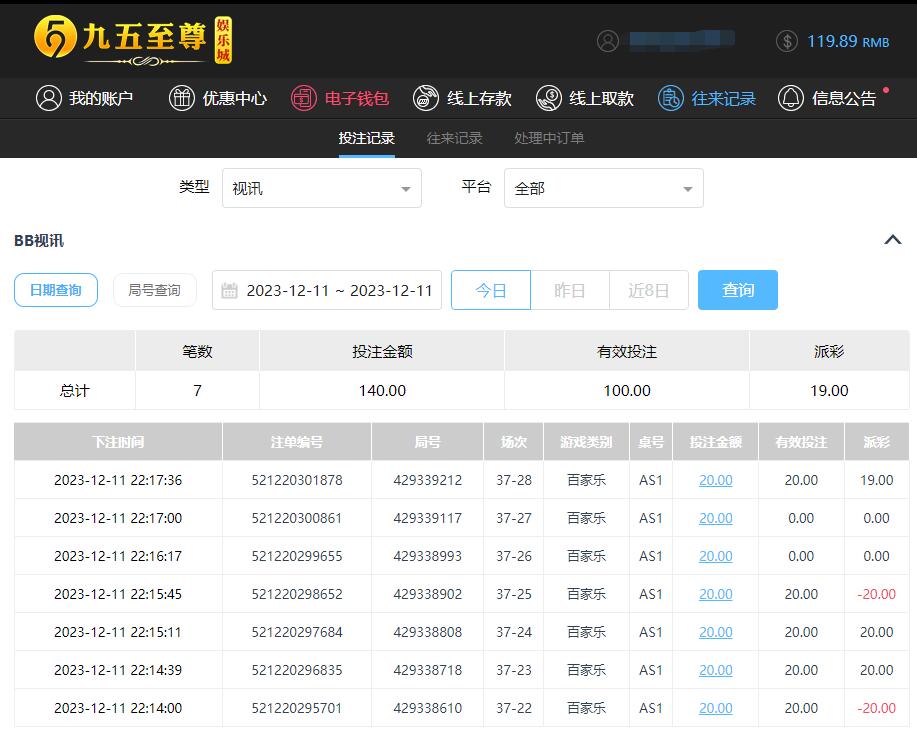
Task: Click bet number 521220300861
Action: [297, 518]
